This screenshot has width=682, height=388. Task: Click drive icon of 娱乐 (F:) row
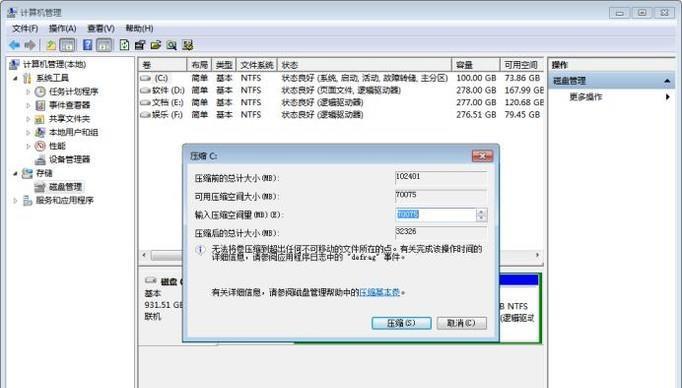(145, 115)
